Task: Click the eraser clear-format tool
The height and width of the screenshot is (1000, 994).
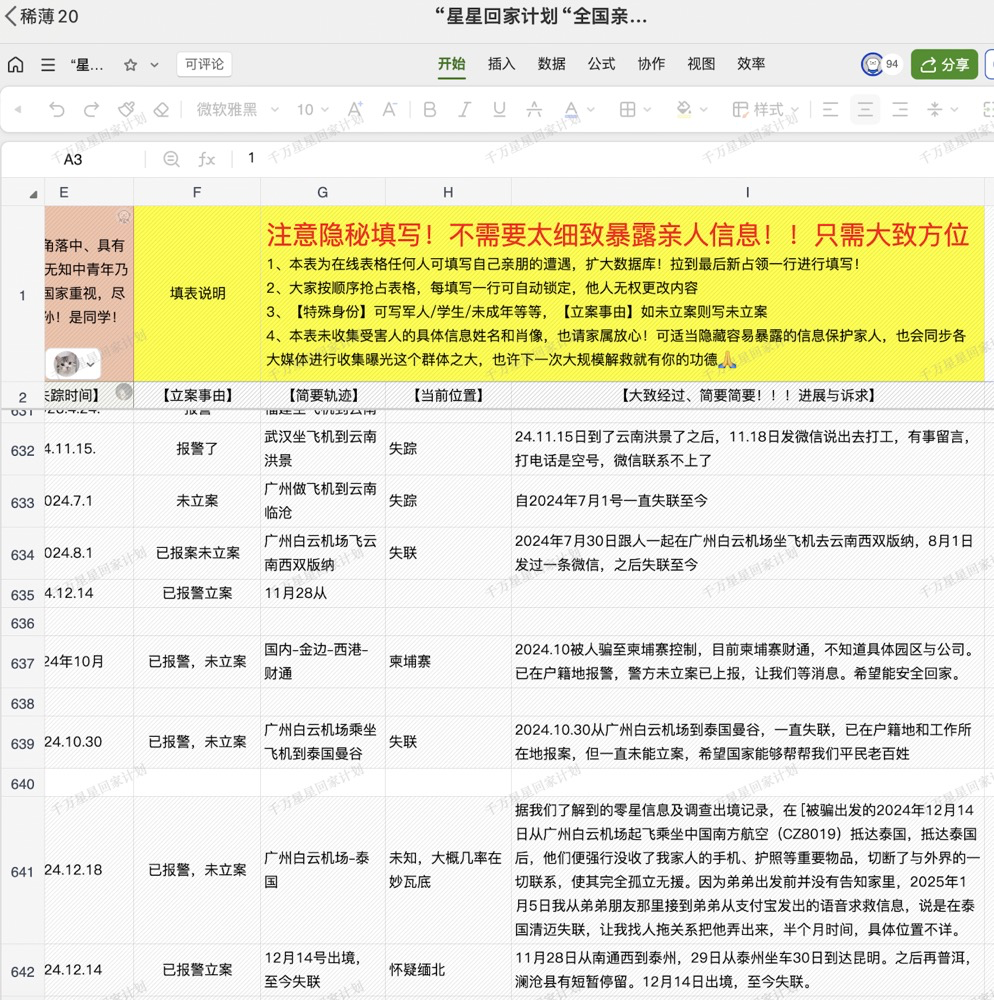Action: tap(161, 110)
